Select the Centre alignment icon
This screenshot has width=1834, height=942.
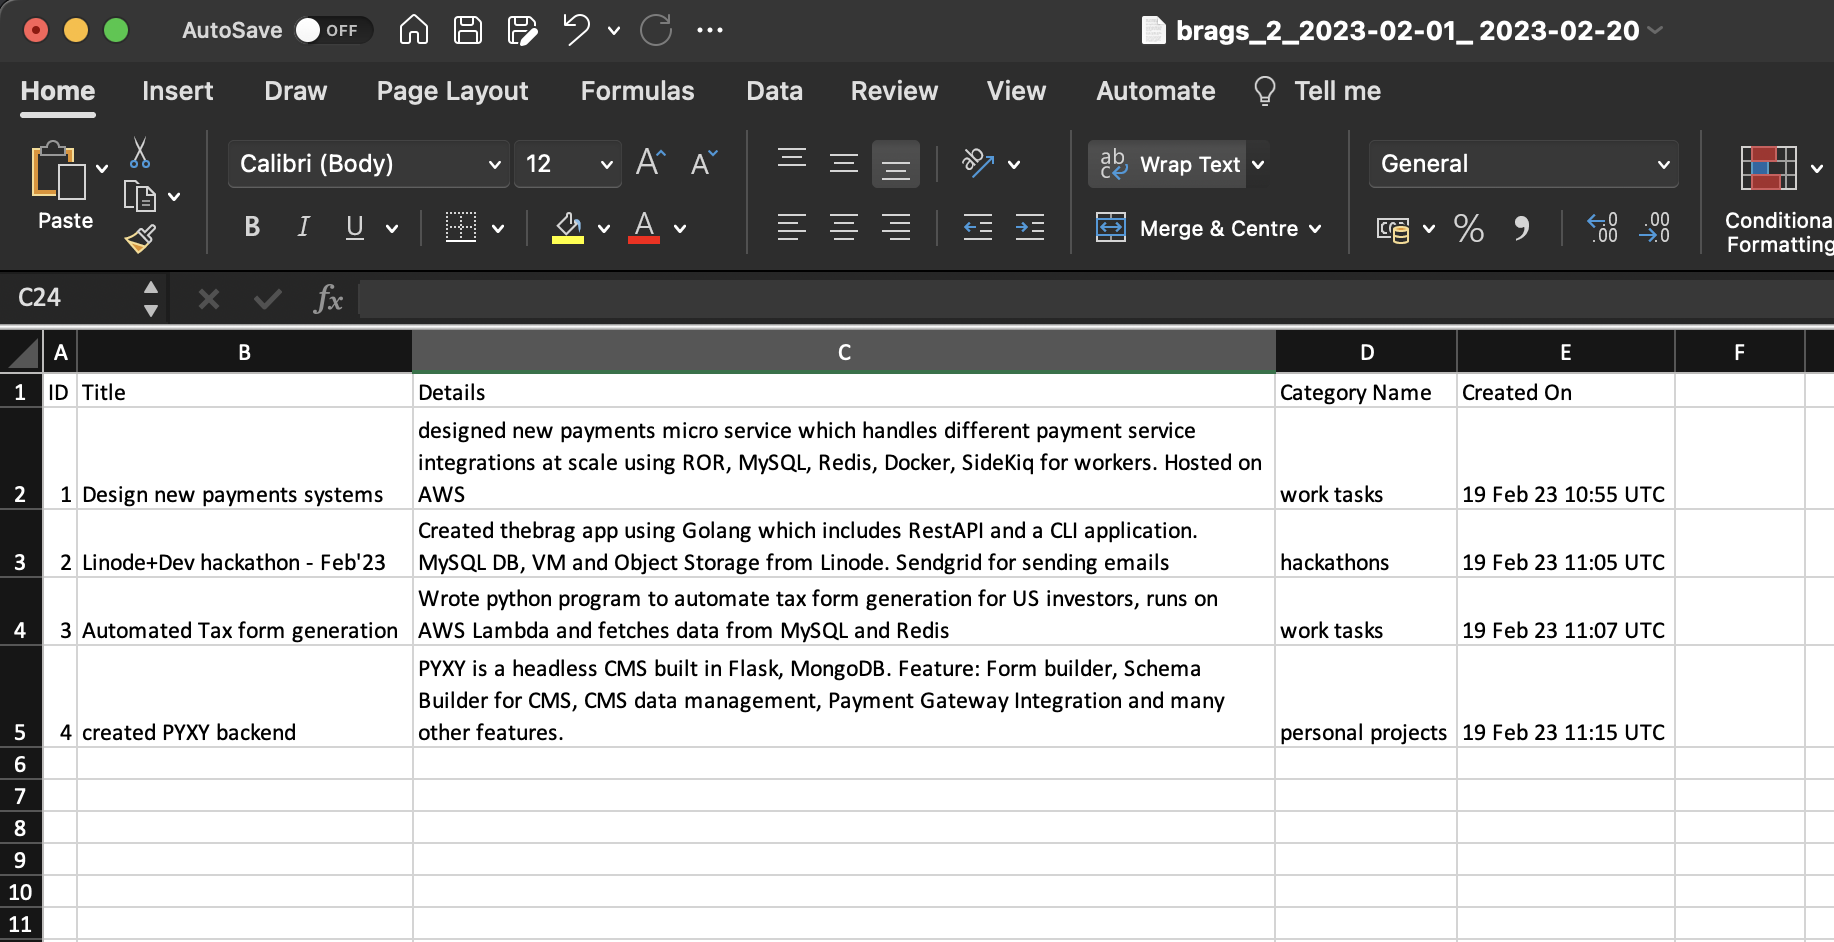(x=844, y=227)
